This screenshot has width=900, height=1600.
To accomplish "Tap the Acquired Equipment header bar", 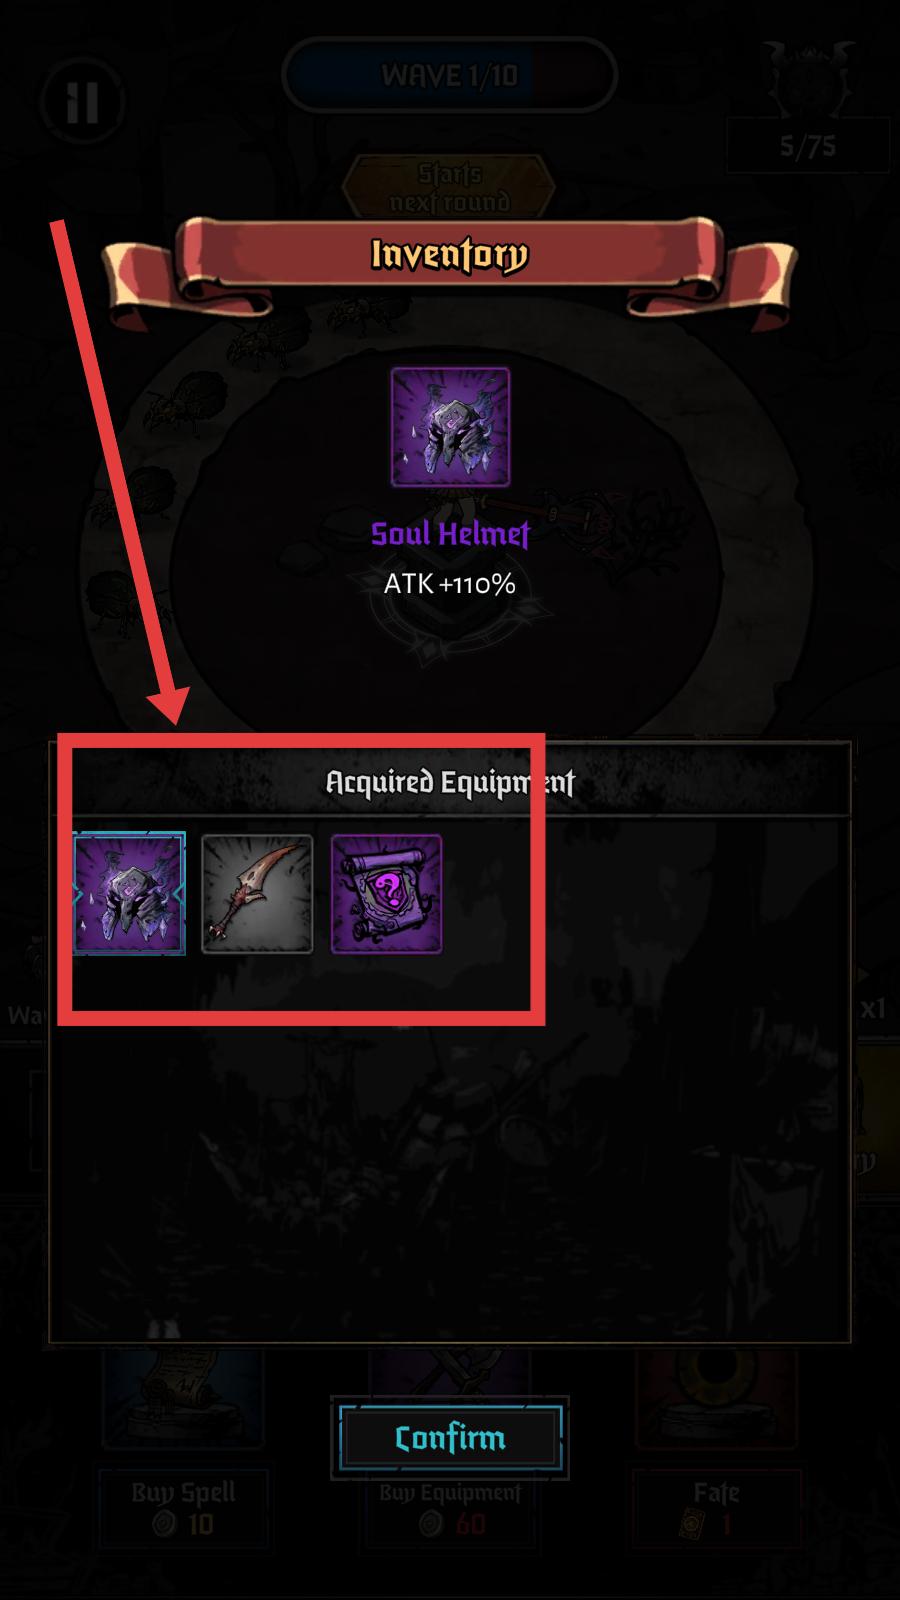I will (450, 781).
